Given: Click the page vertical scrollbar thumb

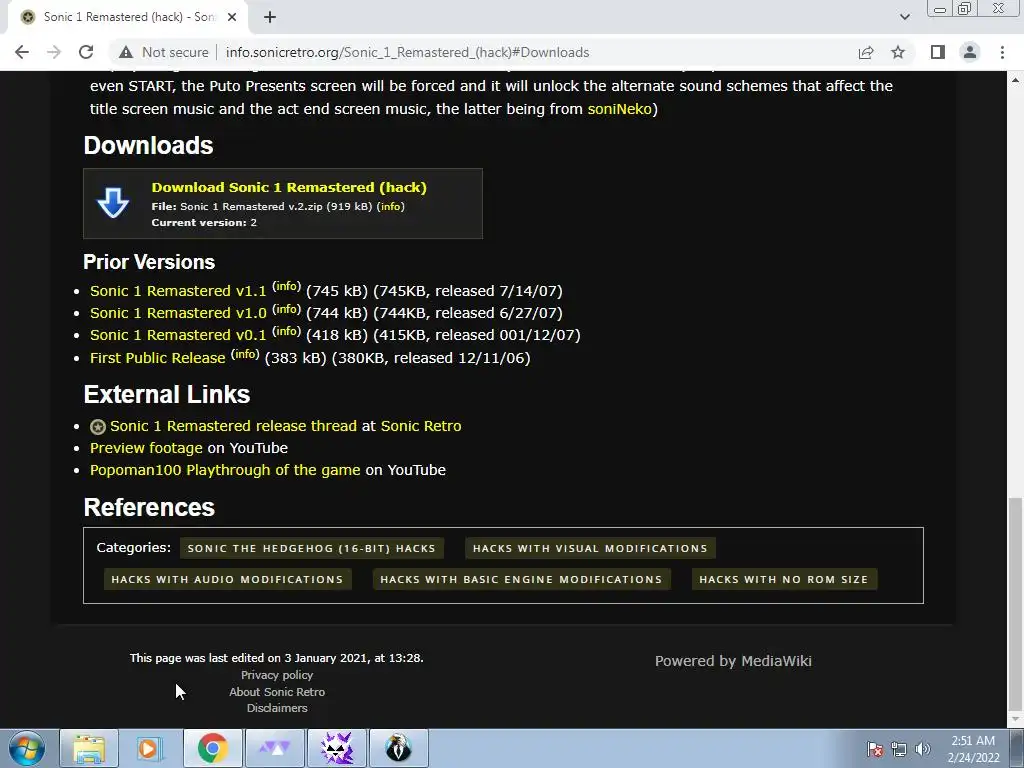Looking at the screenshot, I should coord(1015,604).
